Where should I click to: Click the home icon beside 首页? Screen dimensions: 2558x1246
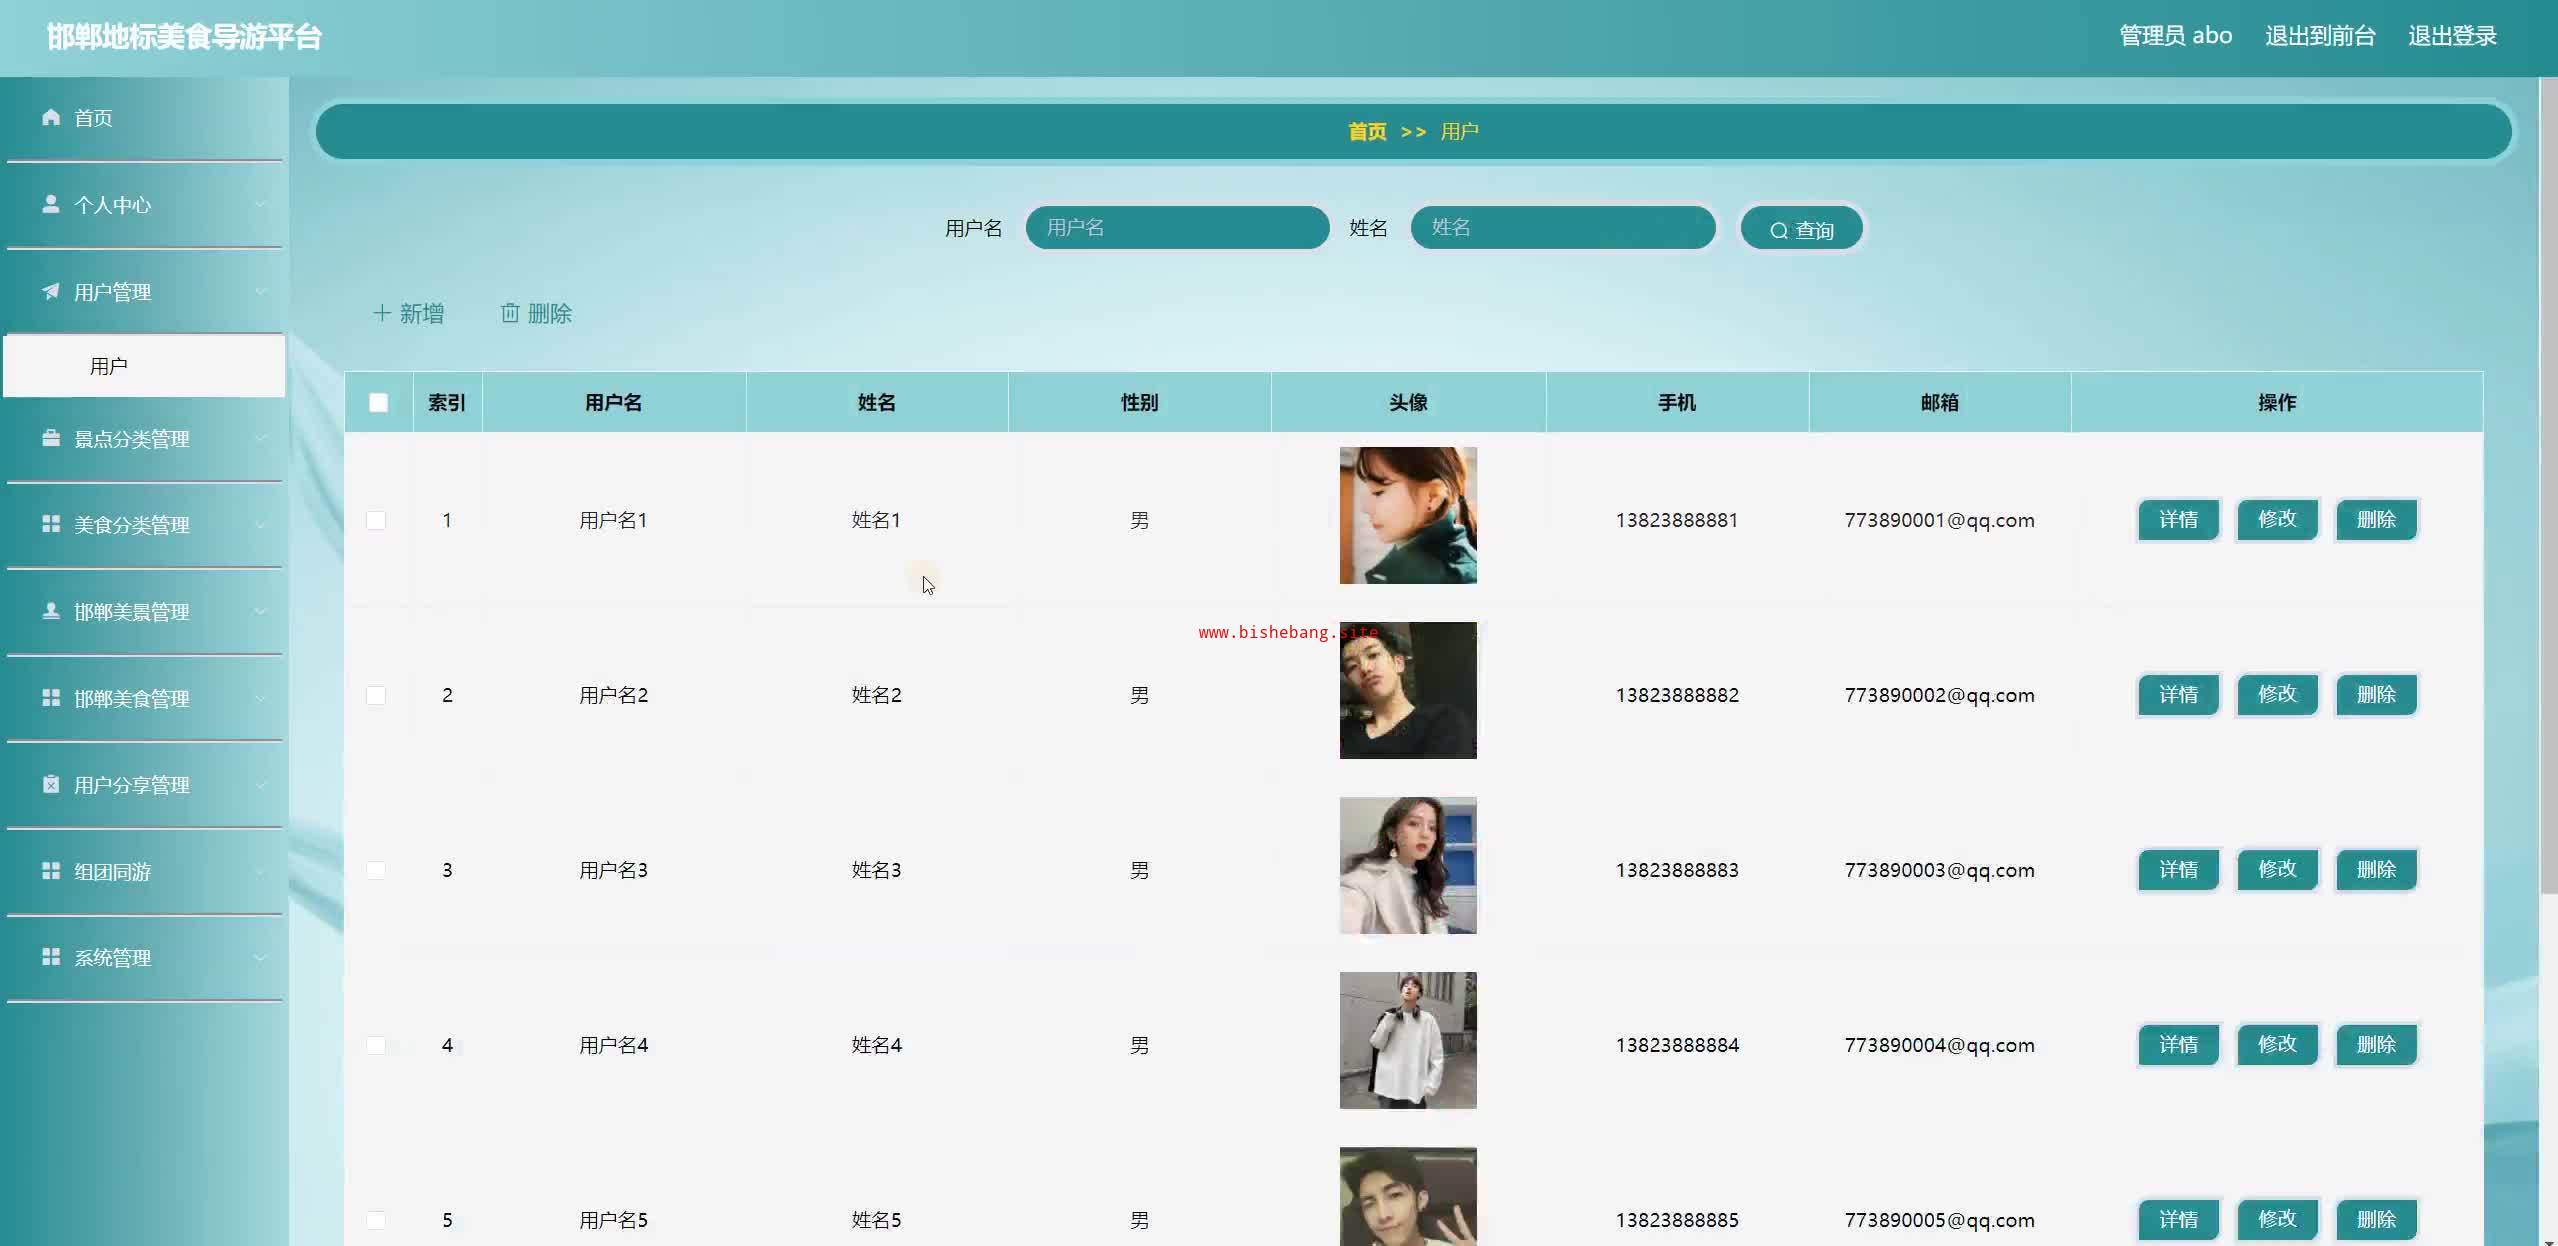51,117
